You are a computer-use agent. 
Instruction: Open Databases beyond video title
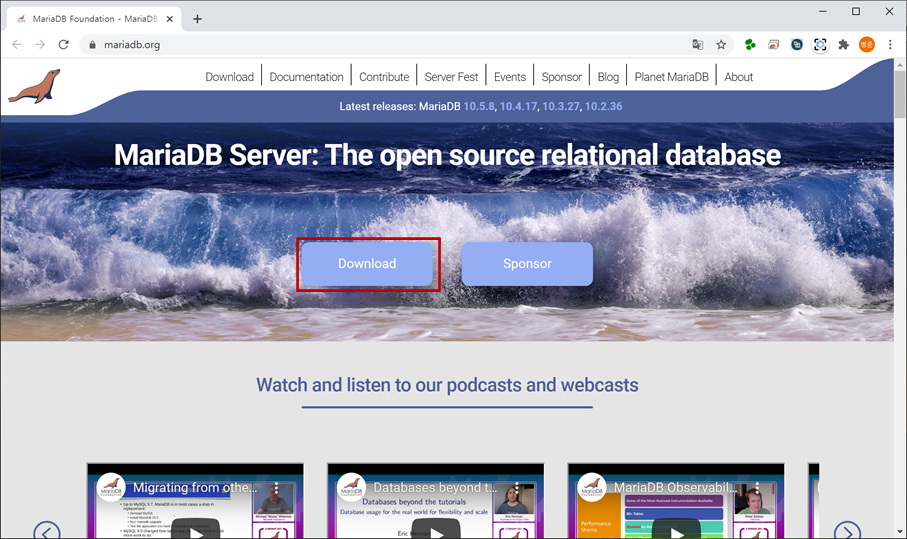pos(435,488)
